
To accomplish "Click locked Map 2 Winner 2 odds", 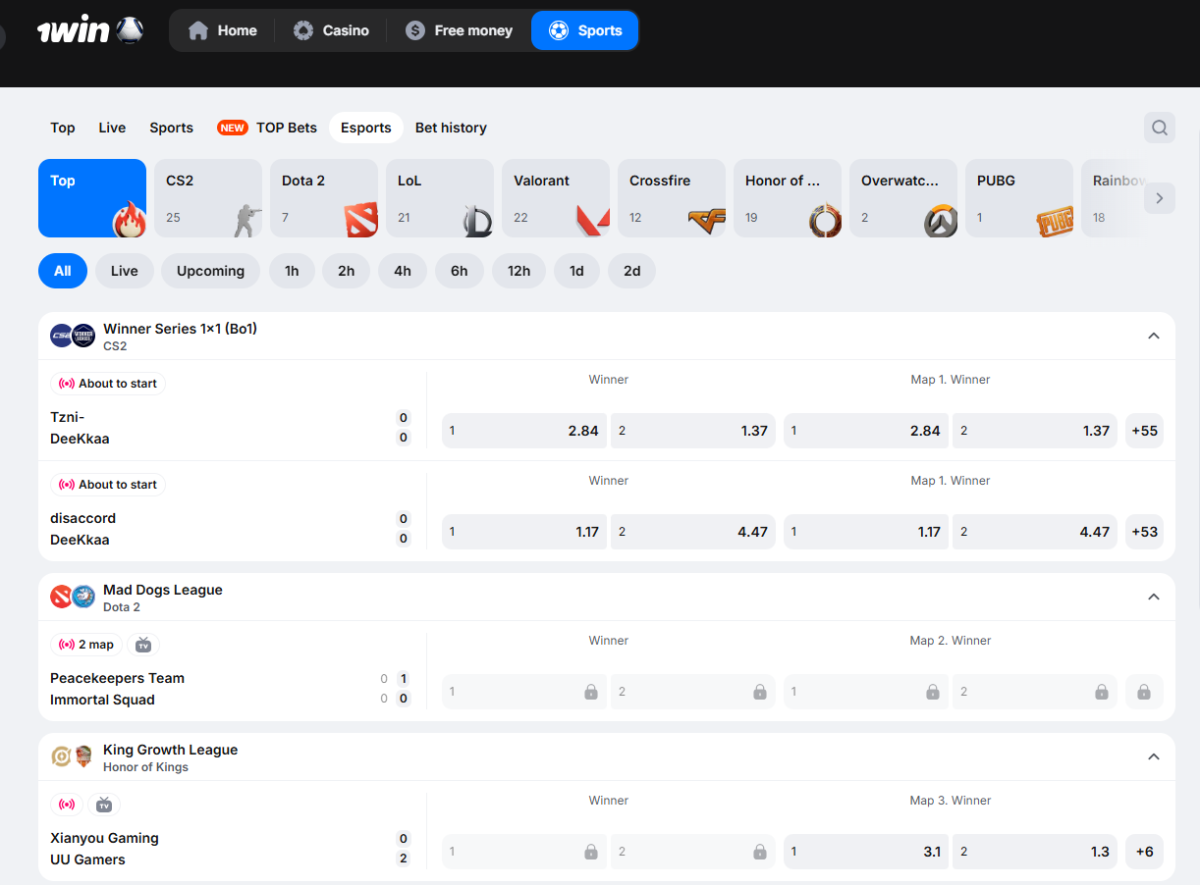I will pos(1035,692).
